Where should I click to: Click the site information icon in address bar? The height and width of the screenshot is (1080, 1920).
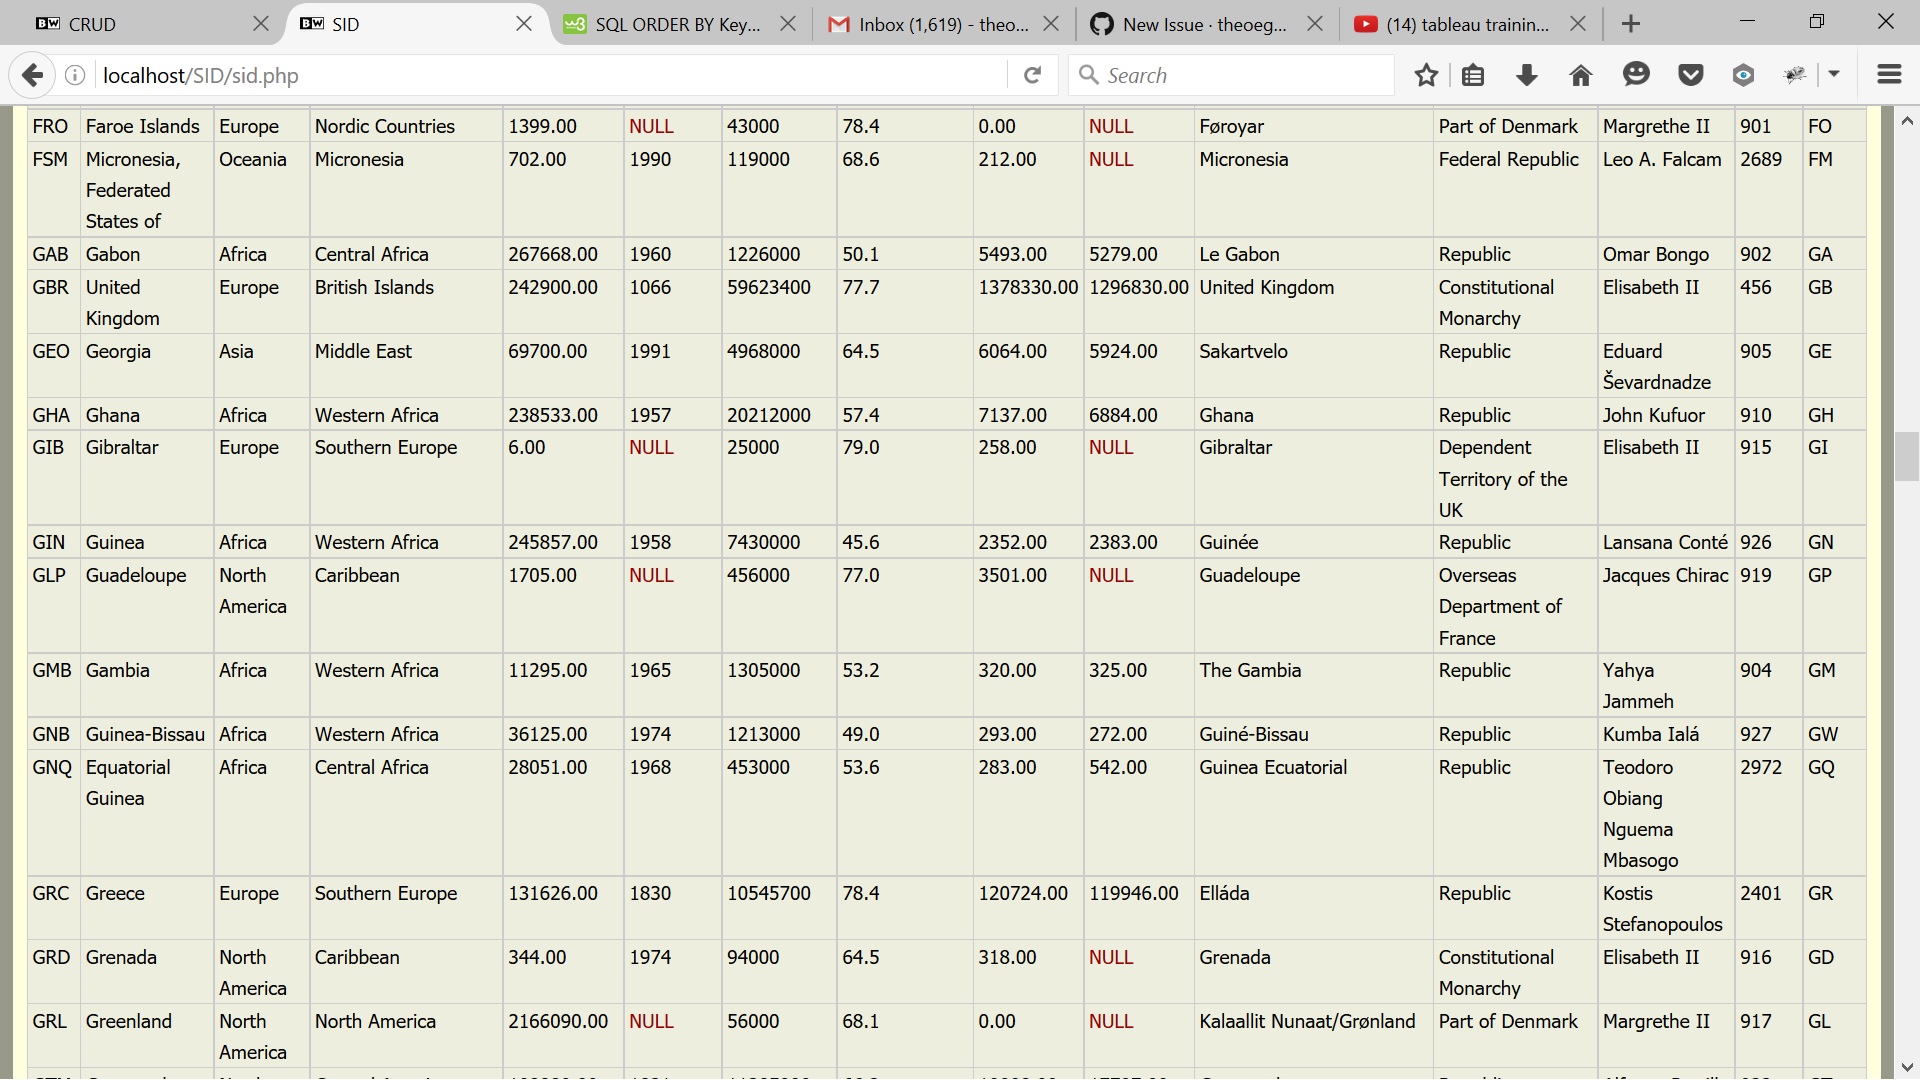(x=75, y=75)
